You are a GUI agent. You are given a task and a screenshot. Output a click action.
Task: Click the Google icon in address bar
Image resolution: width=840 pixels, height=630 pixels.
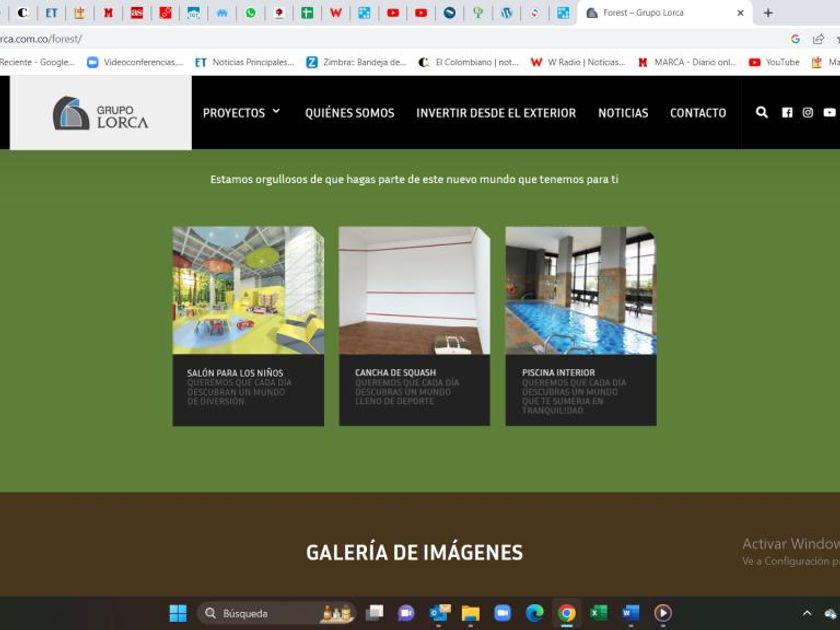pos(795,39)
